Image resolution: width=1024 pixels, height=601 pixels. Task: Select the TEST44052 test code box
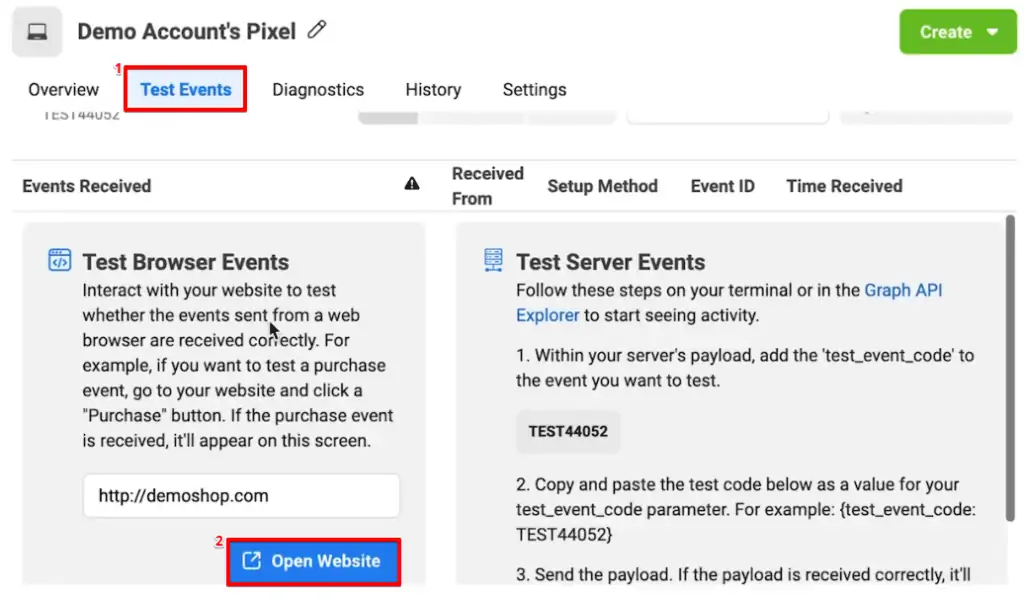568,432
